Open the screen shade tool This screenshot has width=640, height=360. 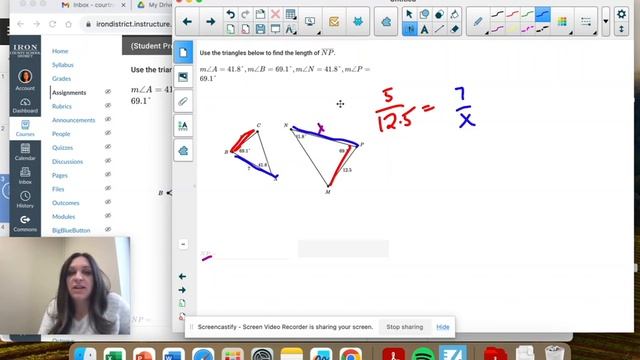tap(276, 29)
